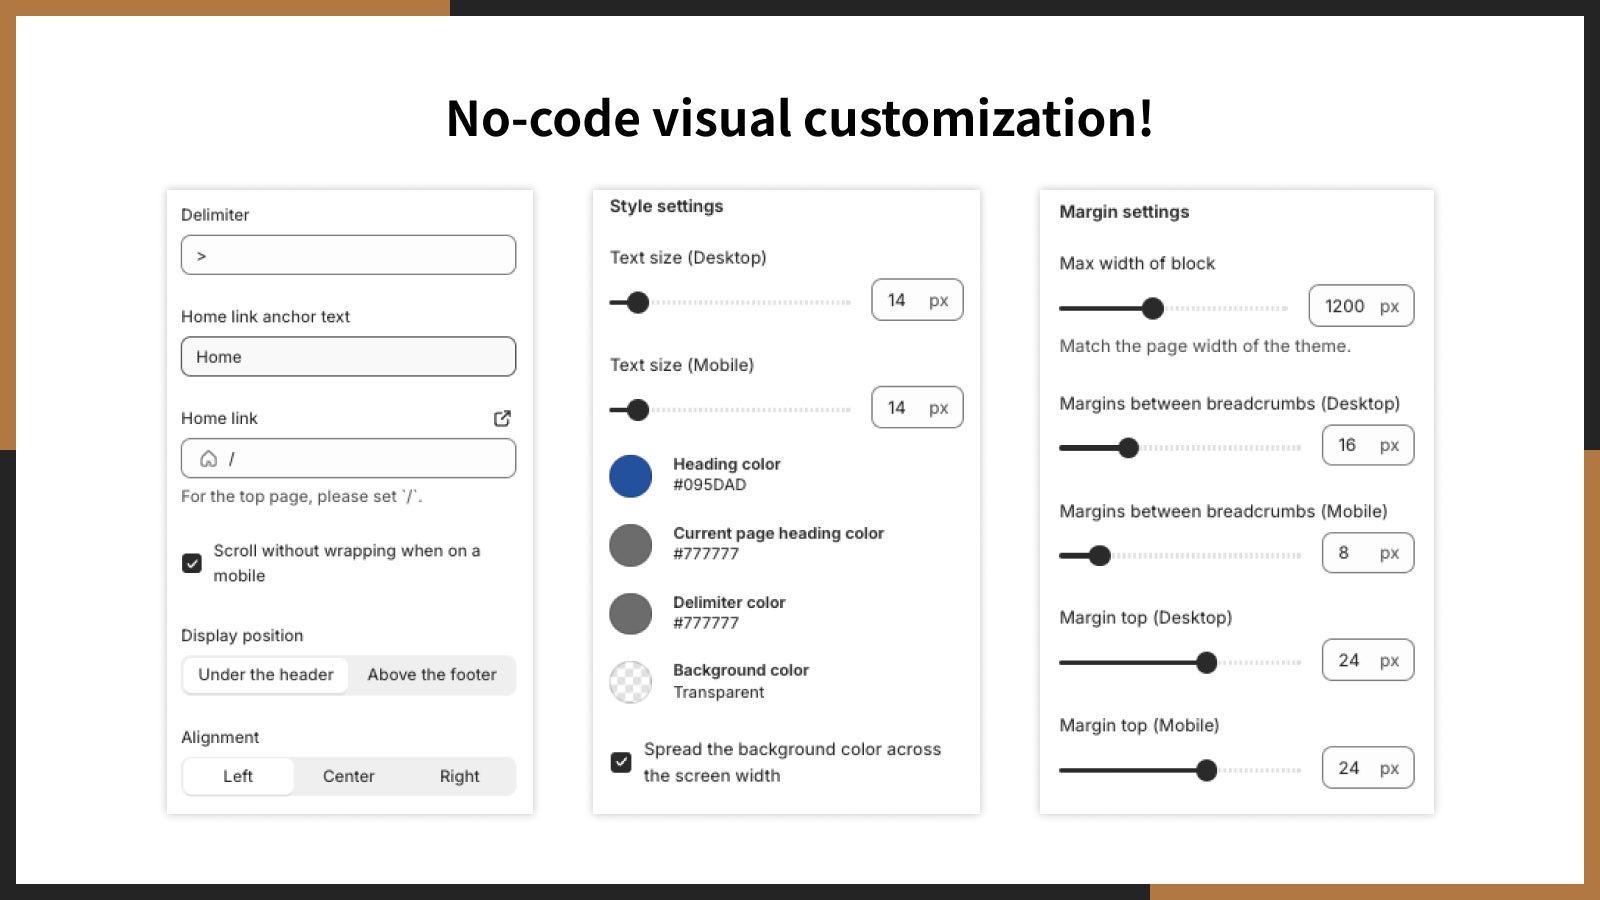Image resolution: width=1600 pixels, height=900 pixels.
Task: Open the Home link external link icon
Action: [502, 418]
